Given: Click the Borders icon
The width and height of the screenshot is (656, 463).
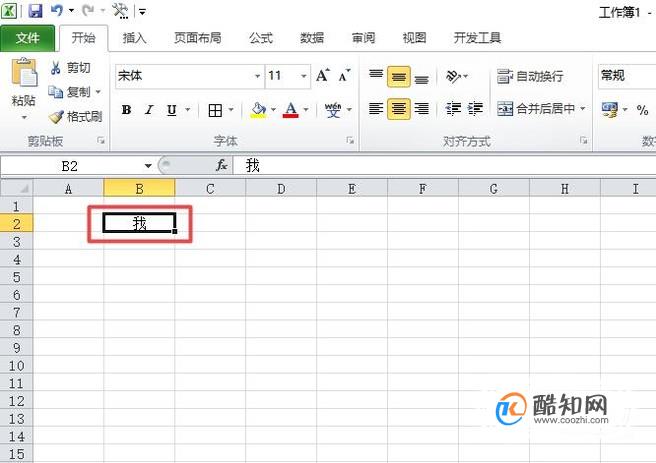Looking at the screenshot, I should [x=215, y=110].
